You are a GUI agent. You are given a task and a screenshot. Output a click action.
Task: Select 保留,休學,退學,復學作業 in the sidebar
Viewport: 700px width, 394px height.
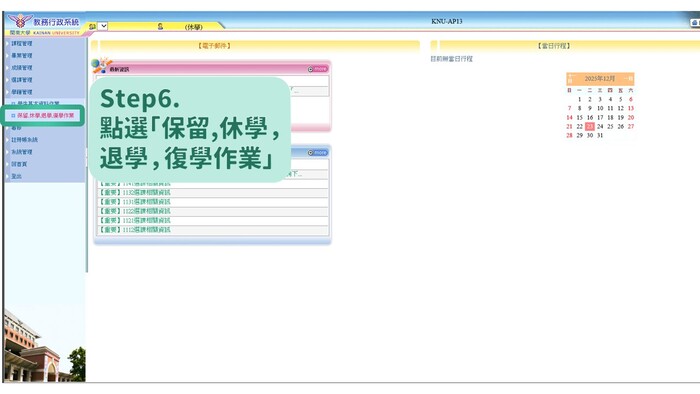(x=45, y=116)
